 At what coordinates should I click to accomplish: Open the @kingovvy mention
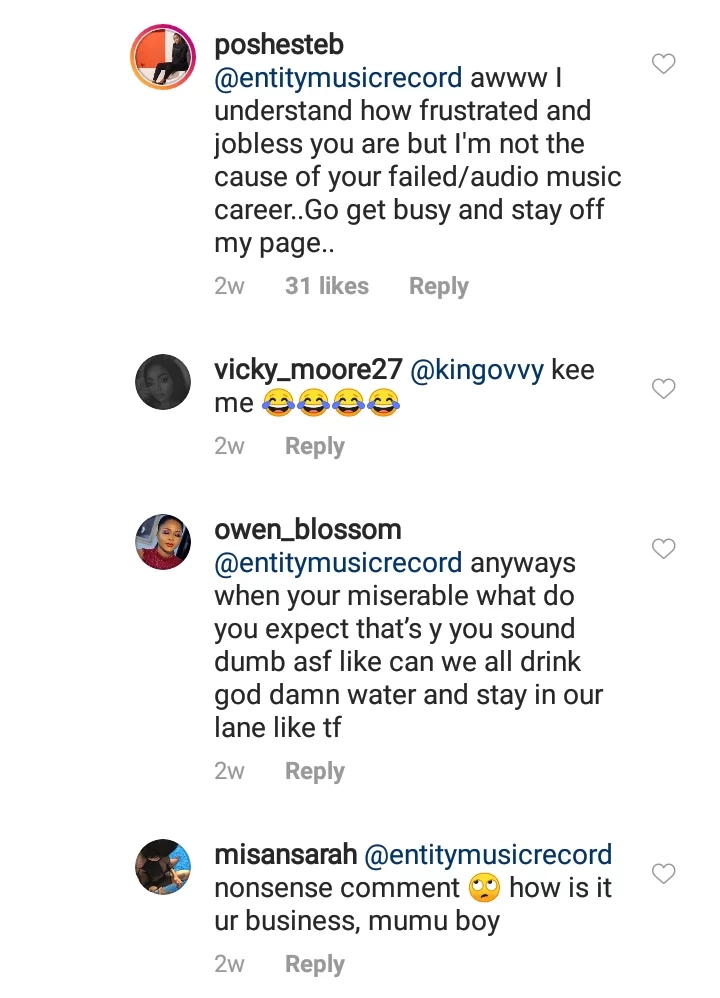tap(477, 370)
